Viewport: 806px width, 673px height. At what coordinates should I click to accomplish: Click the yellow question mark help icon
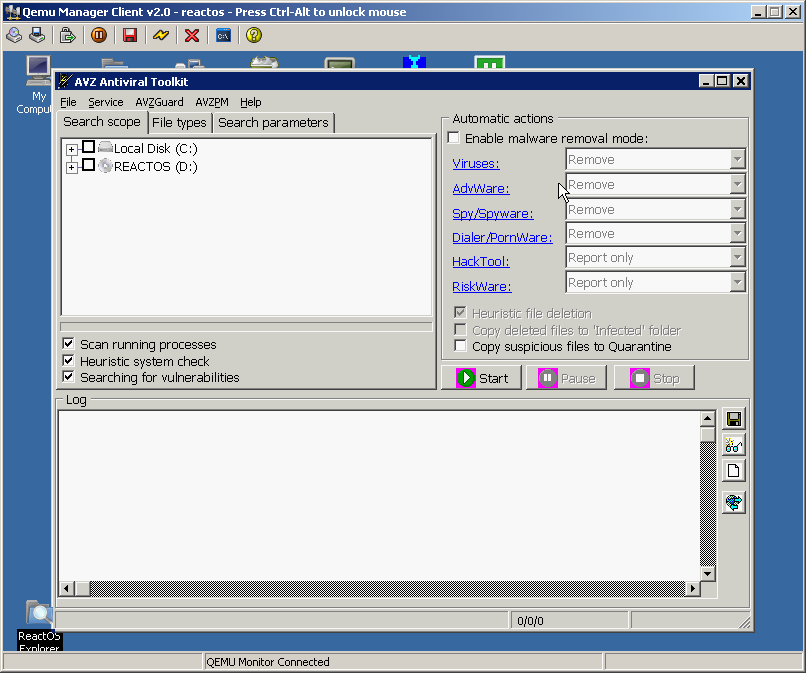pos(254,35)
